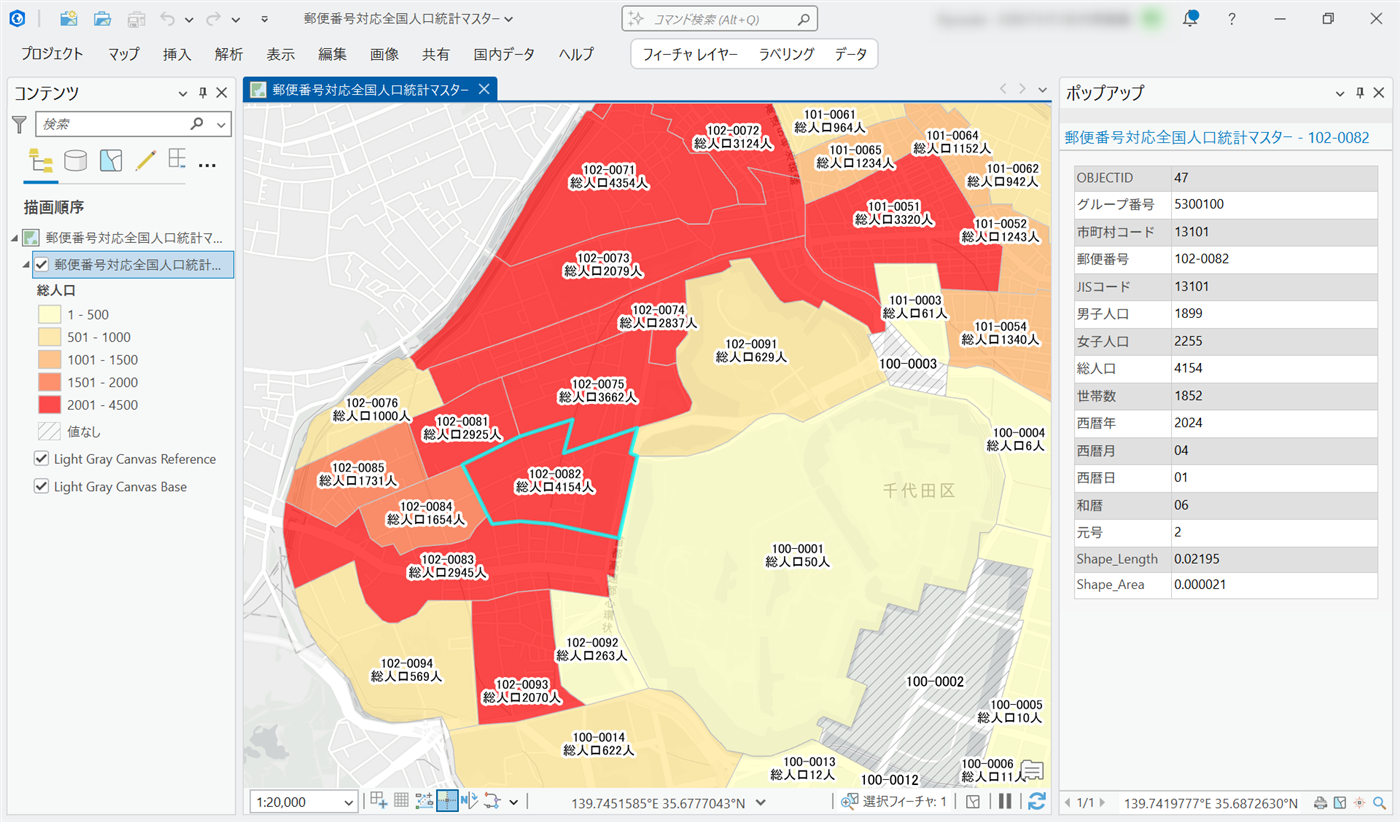The image size is (1400, 822).
Task: Switch to the ラベリング contextual tab
Action: pyautogui.click(x=786, y=54)
